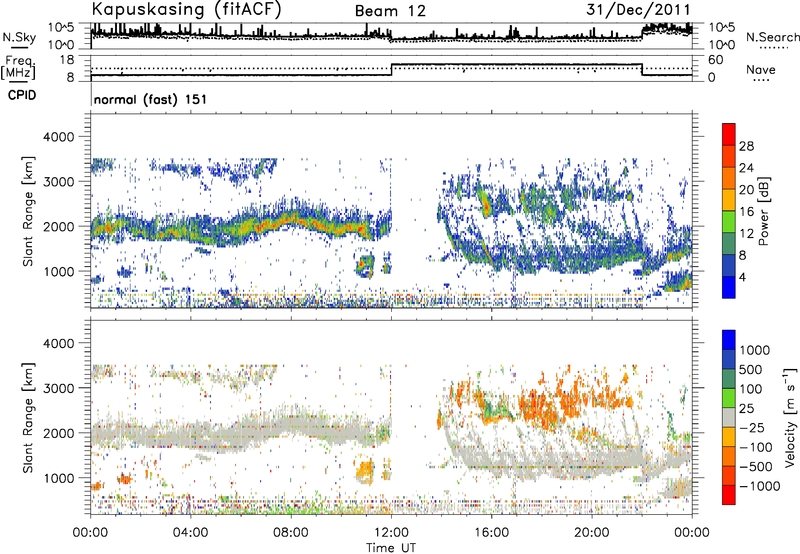Viewport: 800px width, 554px height.
Task: Click the 'Freq. [MHz]' axis label
Action: pyautogui.click(x=19, y=67)
